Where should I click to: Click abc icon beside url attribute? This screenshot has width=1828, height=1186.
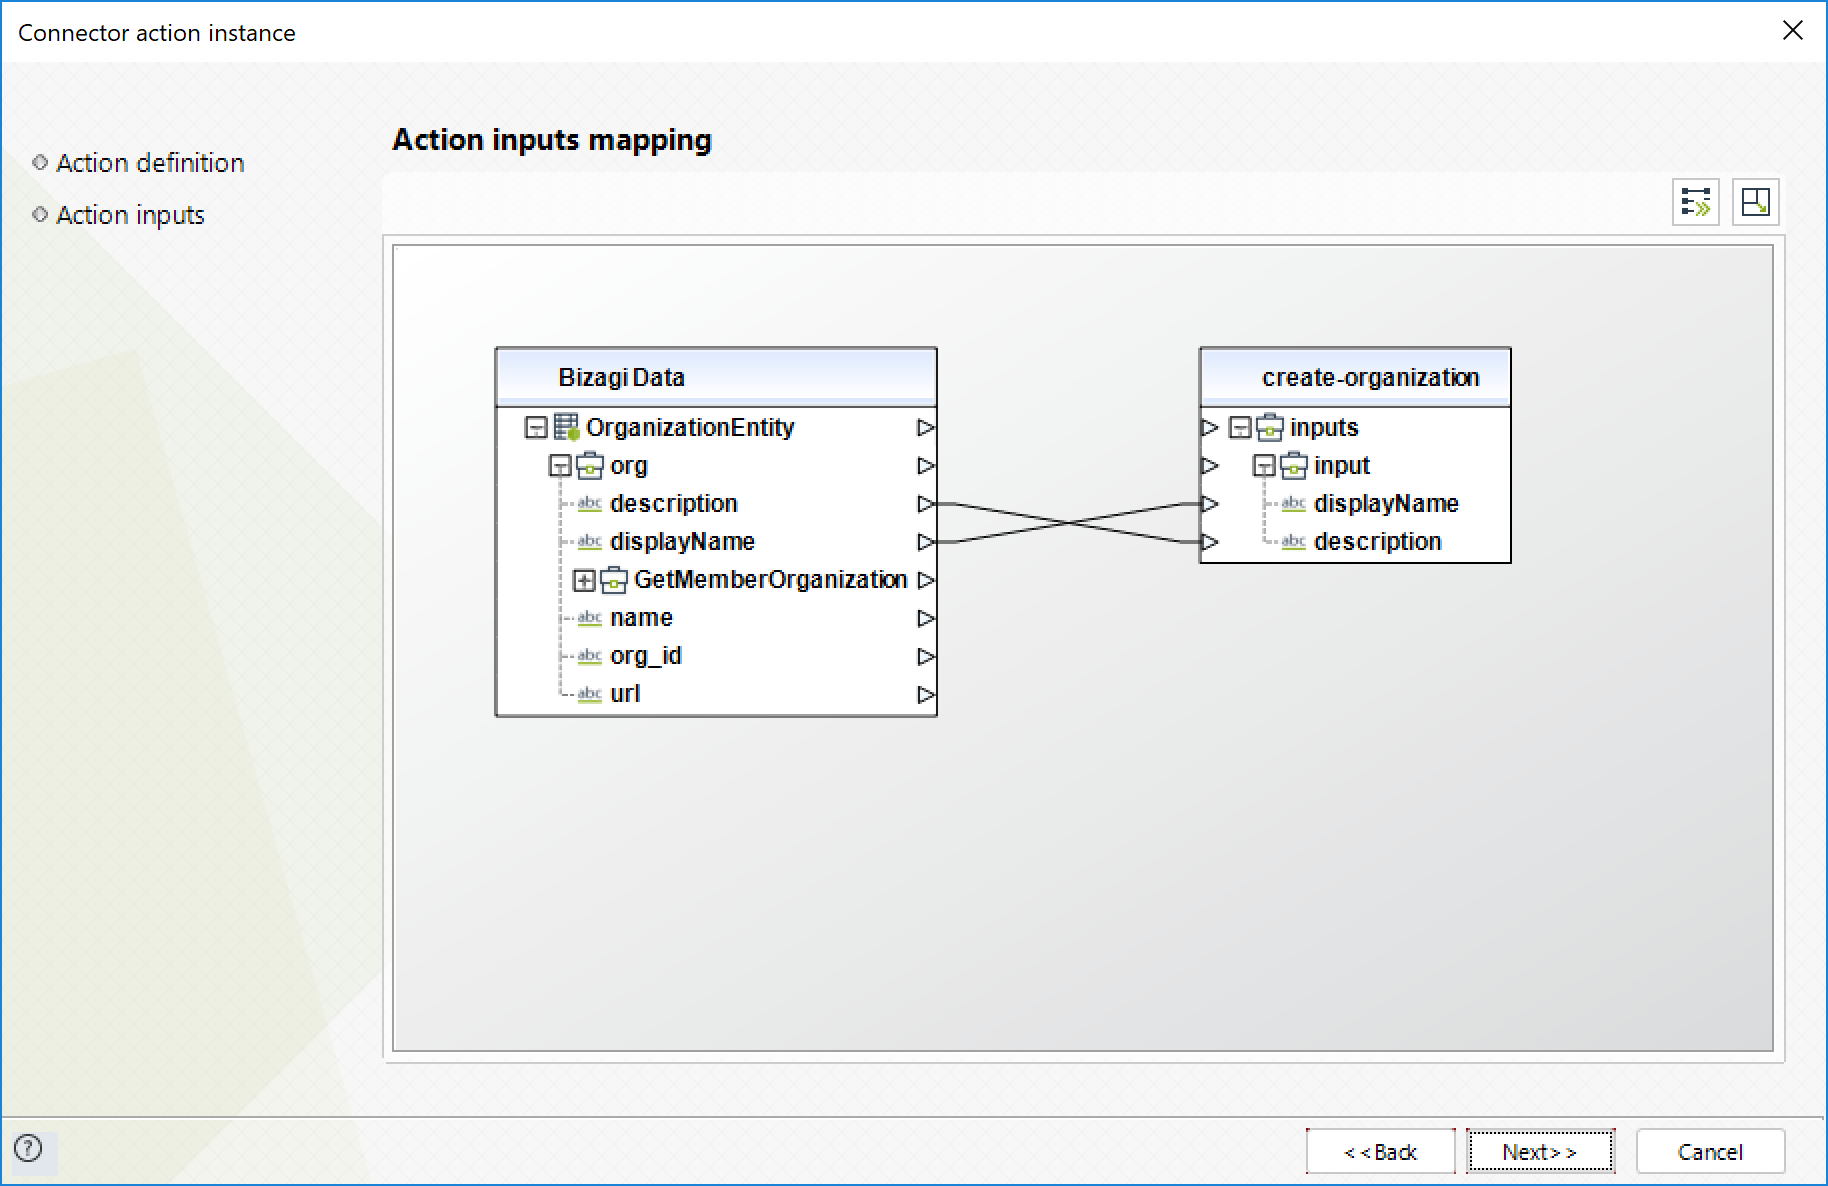pos(590,693)
